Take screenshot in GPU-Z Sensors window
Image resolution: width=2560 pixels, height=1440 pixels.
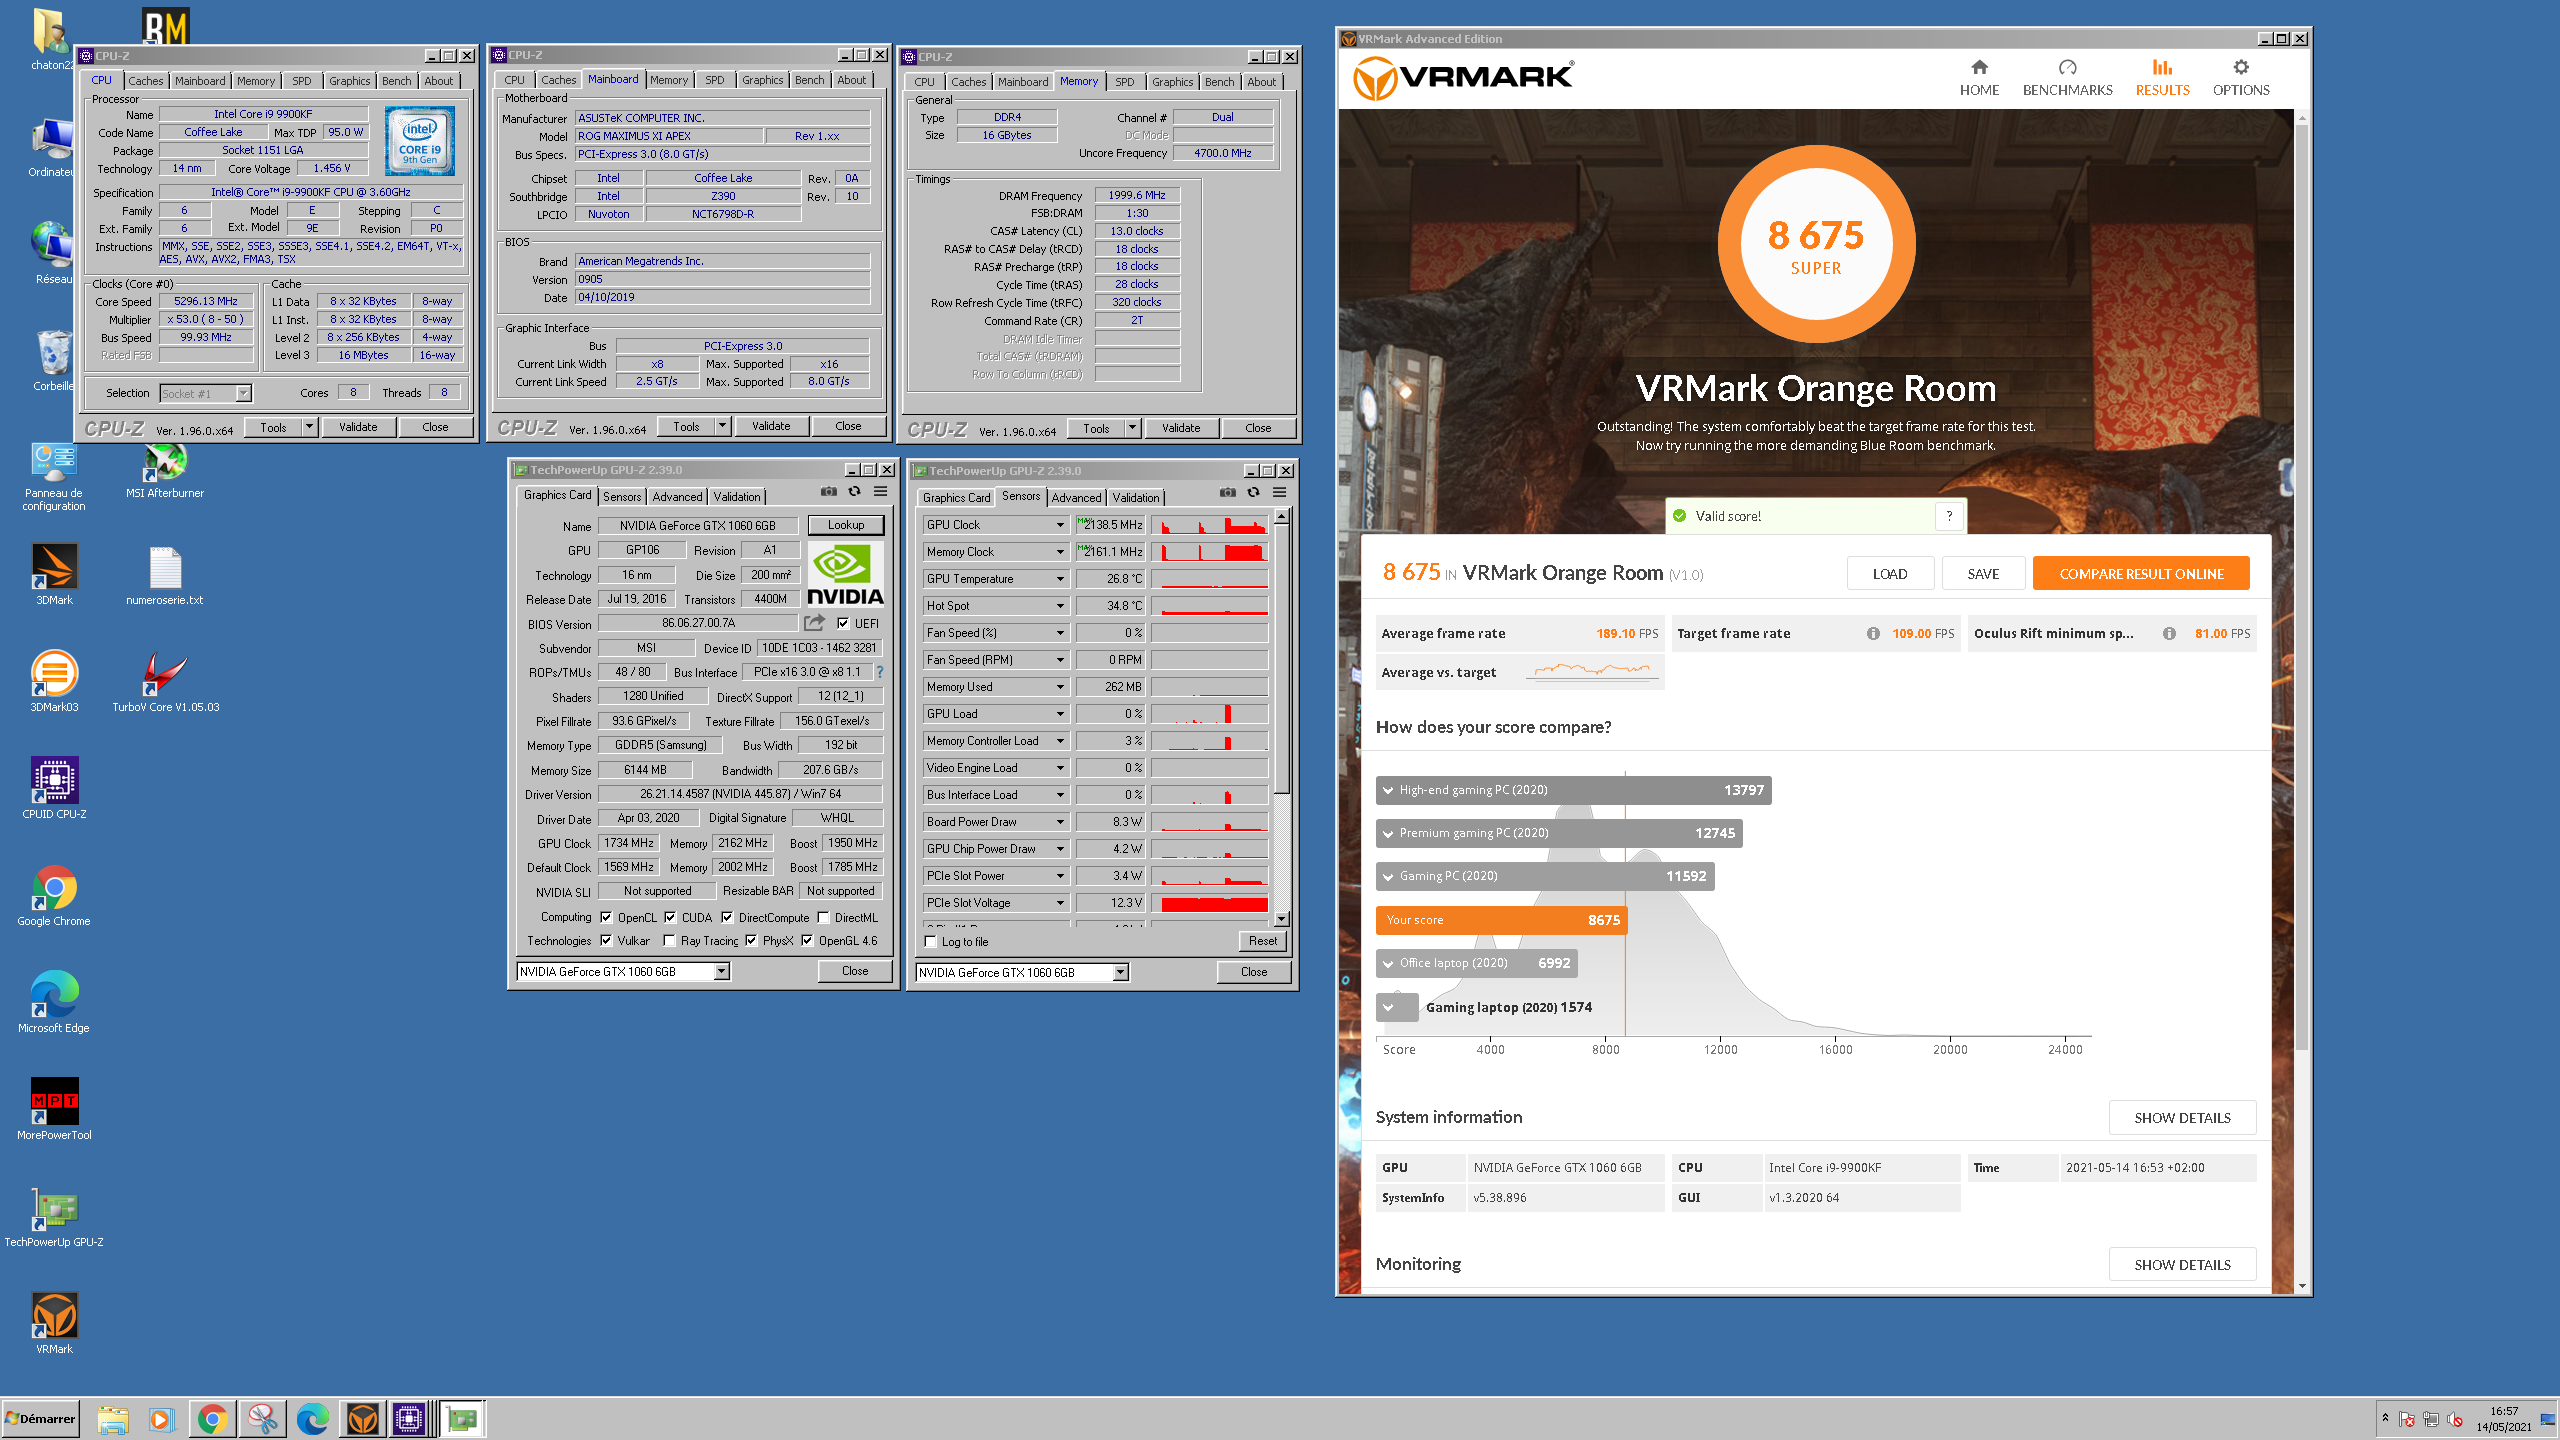pos(1227,492)
